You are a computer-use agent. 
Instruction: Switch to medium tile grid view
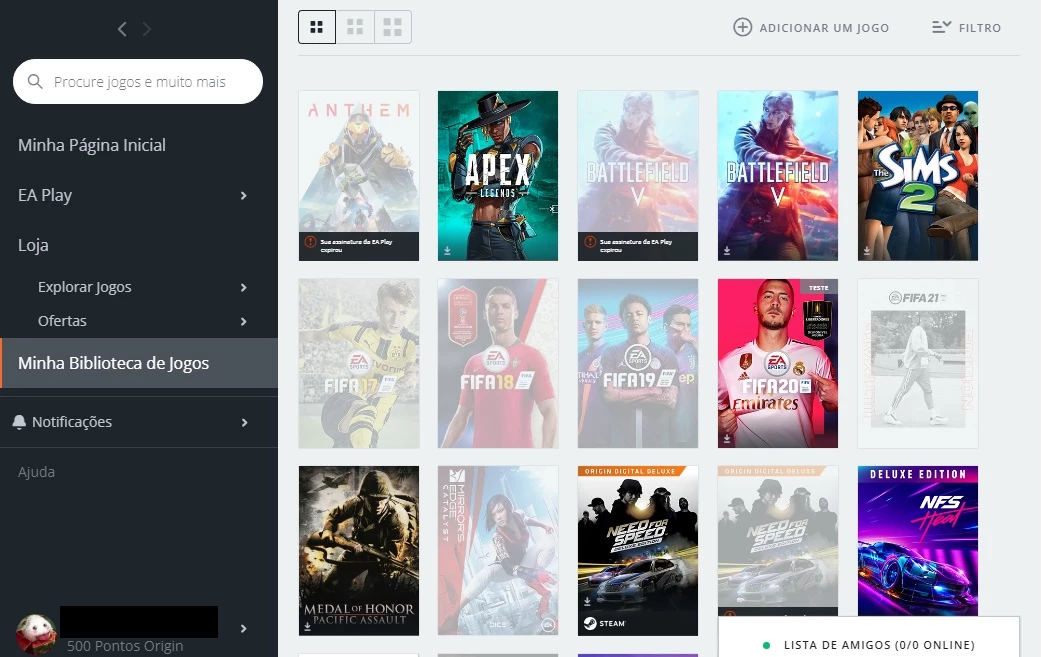point(355,27)
